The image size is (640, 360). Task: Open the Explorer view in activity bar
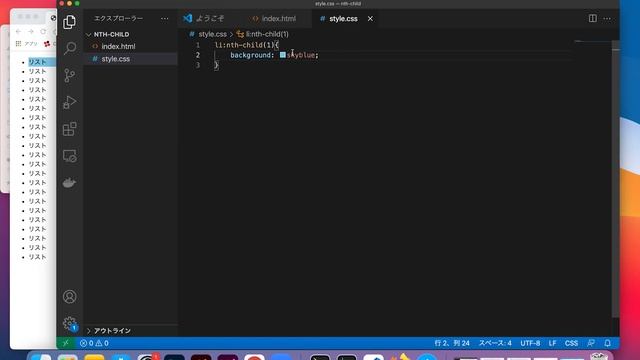point(69,22)
